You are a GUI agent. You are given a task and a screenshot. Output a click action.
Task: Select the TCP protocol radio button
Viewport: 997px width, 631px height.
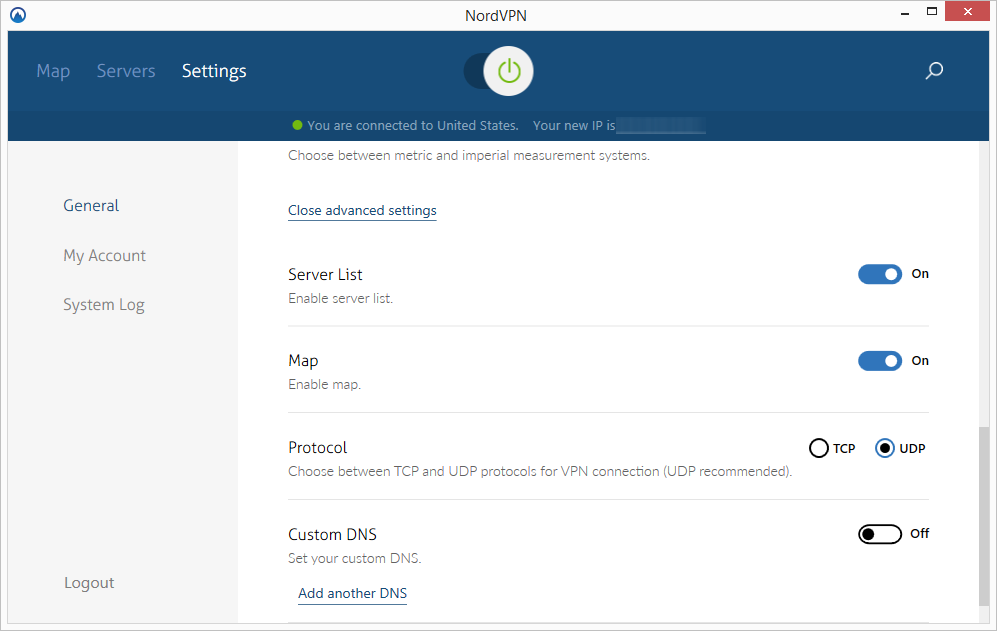pos(819,448)
